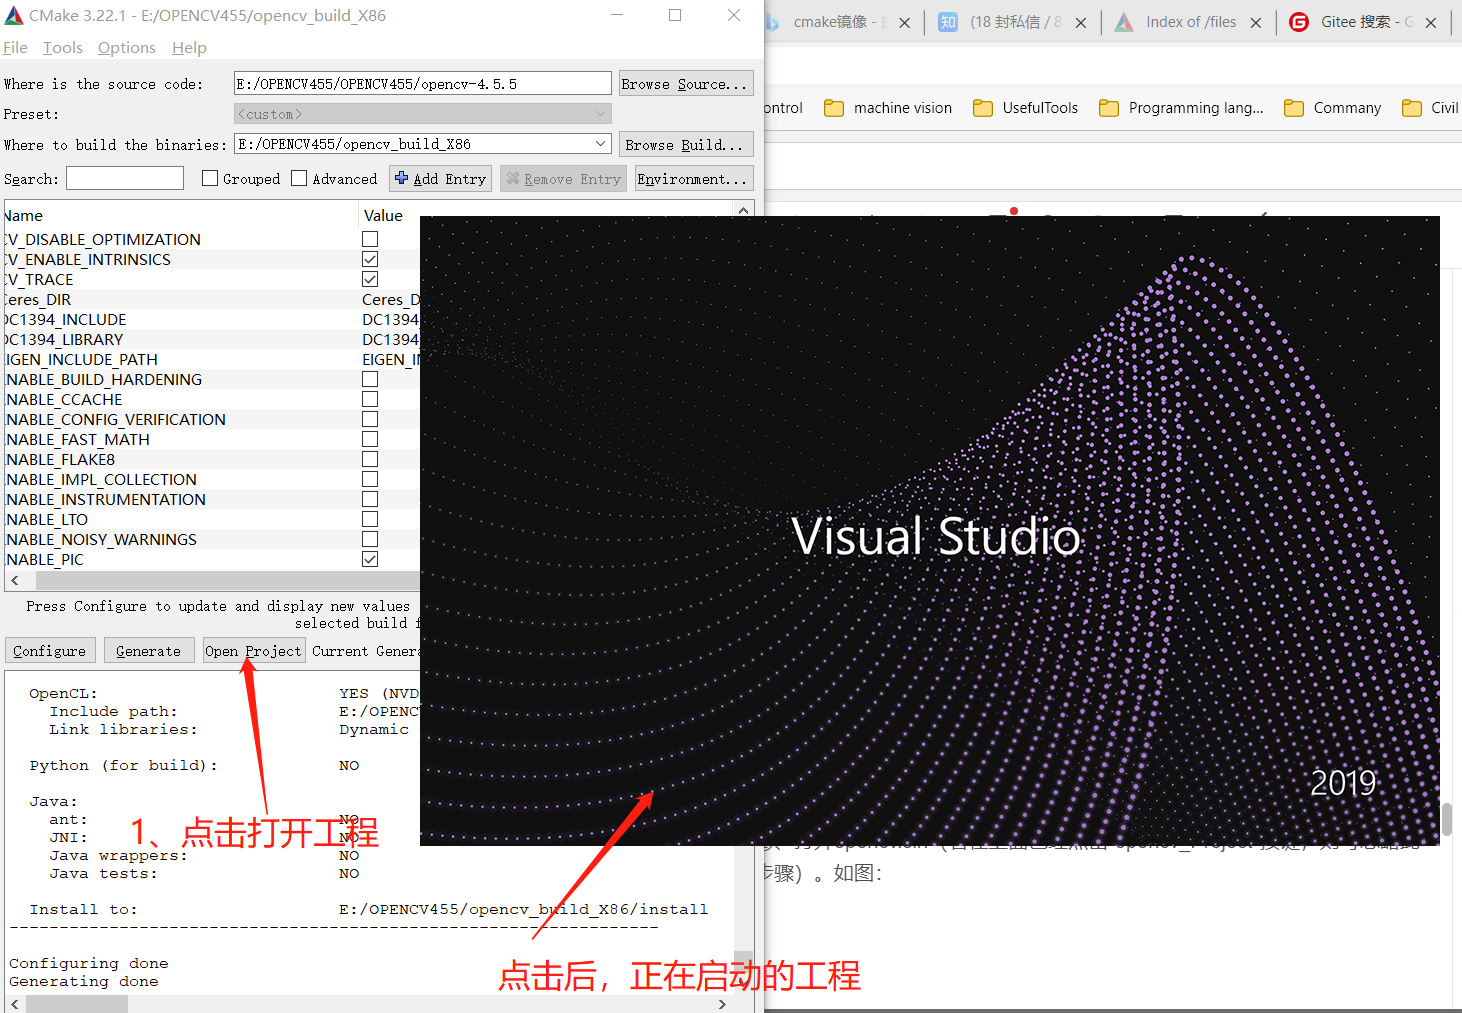
Task: Check the ENABLE_FAST_MATH value checkbox
Action: (x=369, y=438)
